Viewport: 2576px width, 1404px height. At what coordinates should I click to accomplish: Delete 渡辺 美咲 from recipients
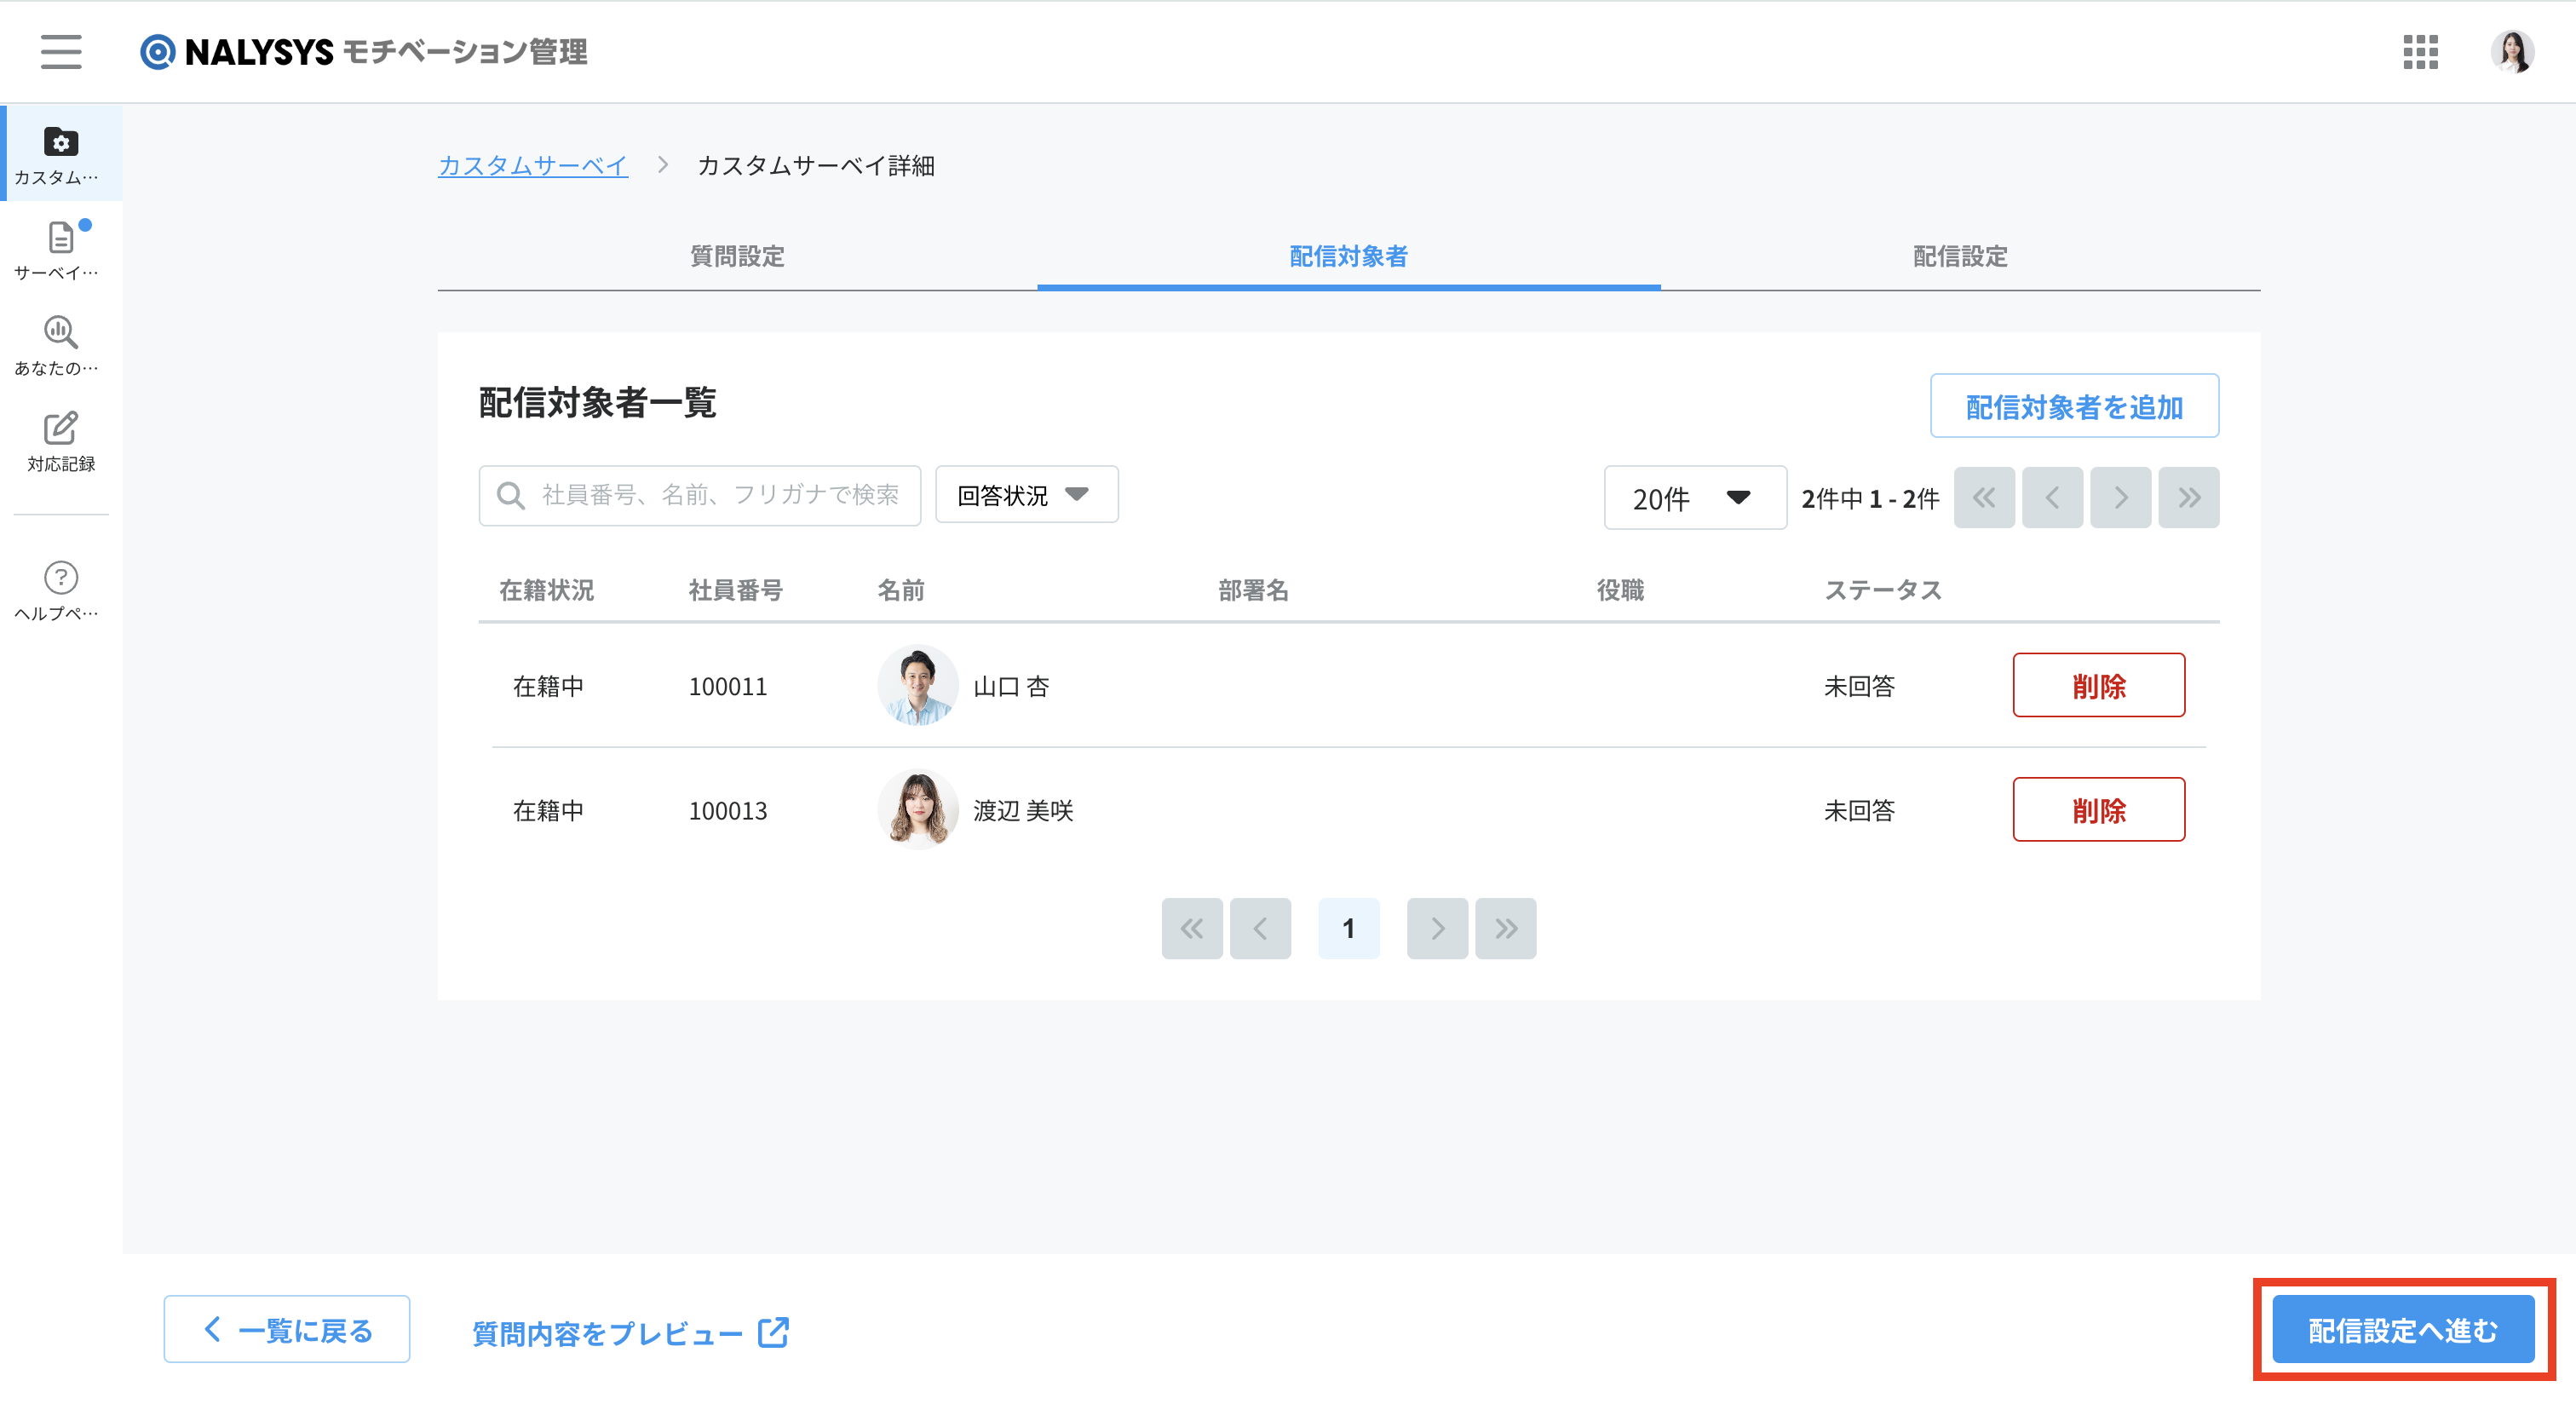(x=2098, y=809)
